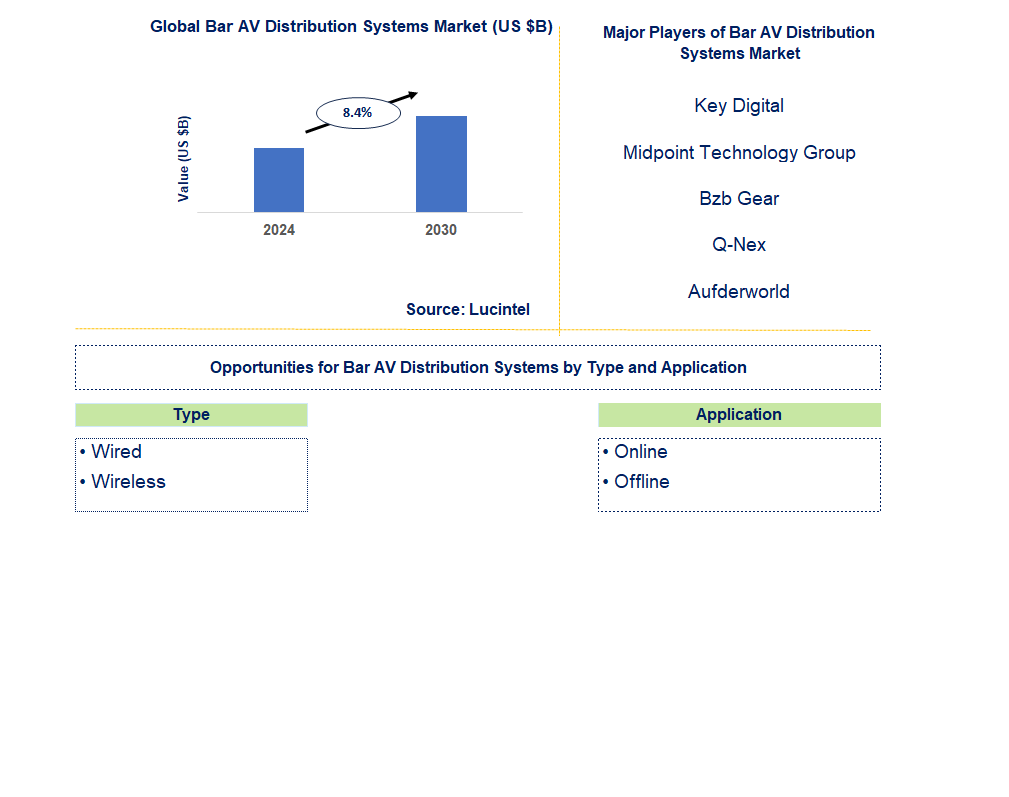The image size is (1009, 797).
Task: Click the 2024 year label
Action: tap(278, 229)
